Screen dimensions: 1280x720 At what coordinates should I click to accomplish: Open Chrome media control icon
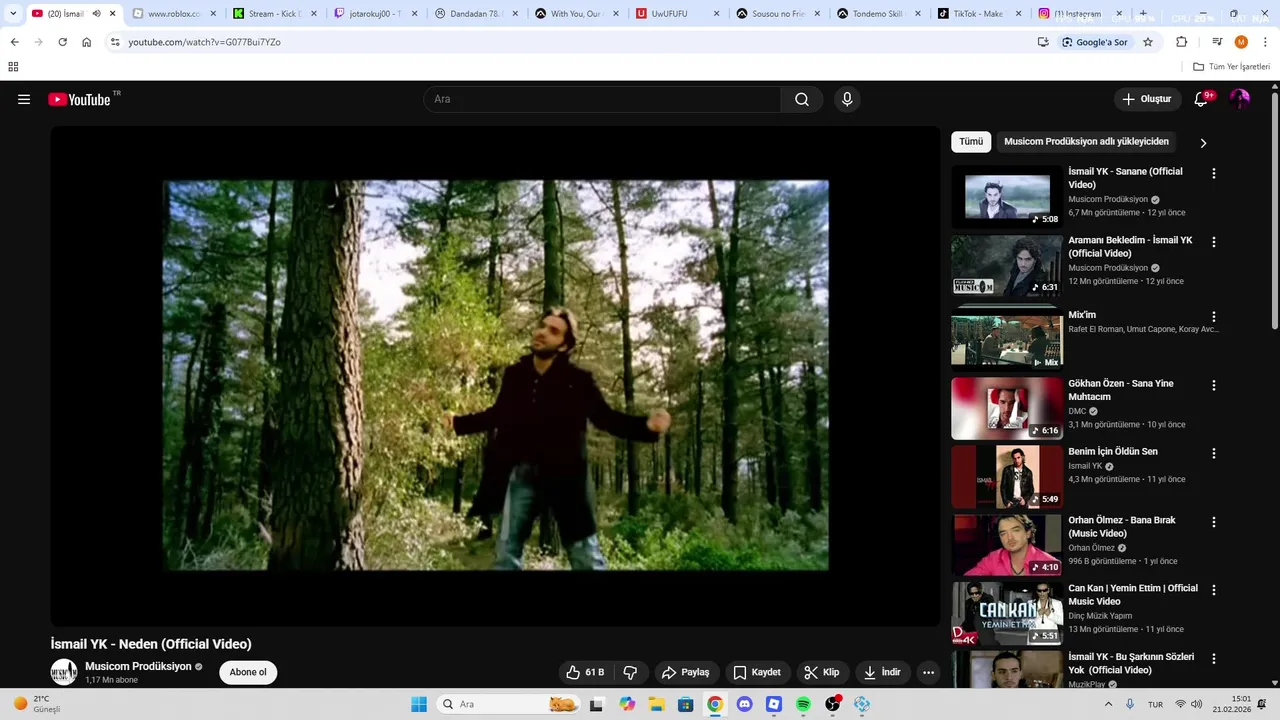tap(1217, 42)
